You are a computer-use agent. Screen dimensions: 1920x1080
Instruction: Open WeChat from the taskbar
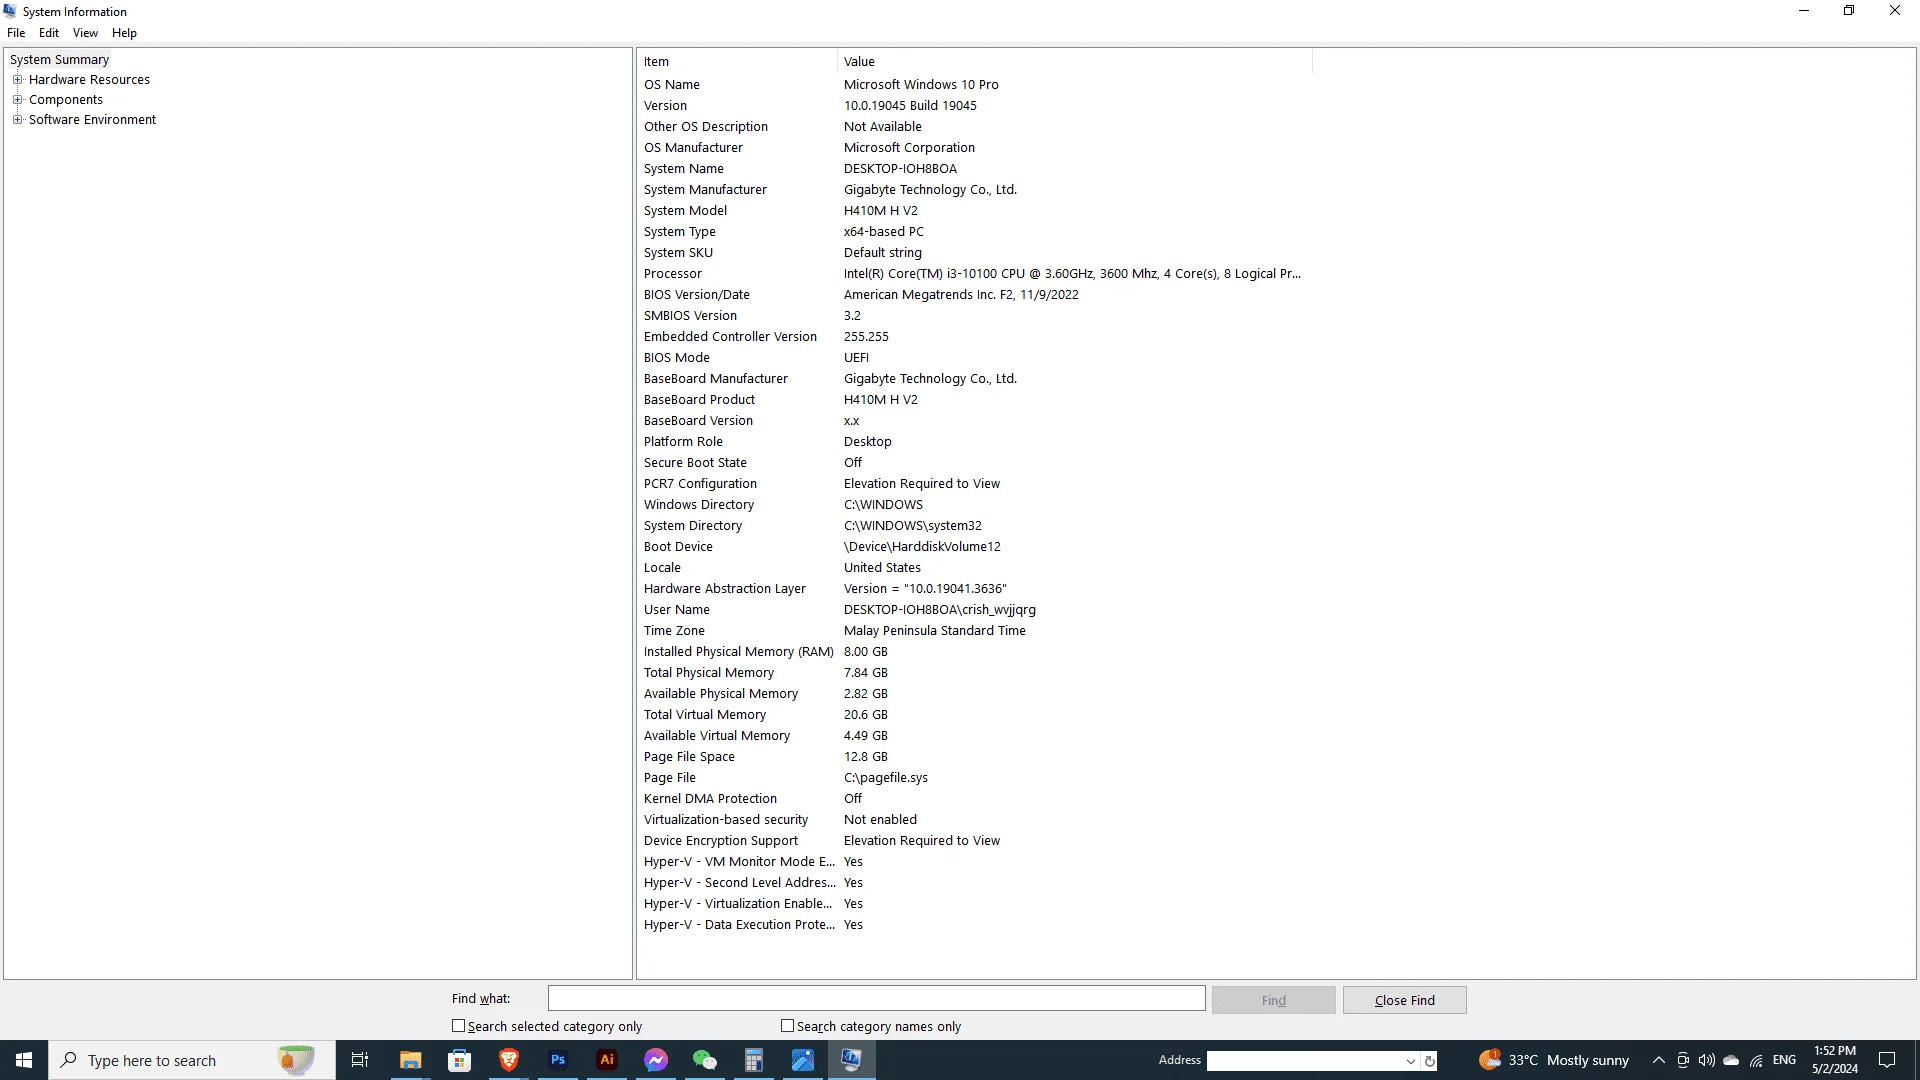(704, 1060)
